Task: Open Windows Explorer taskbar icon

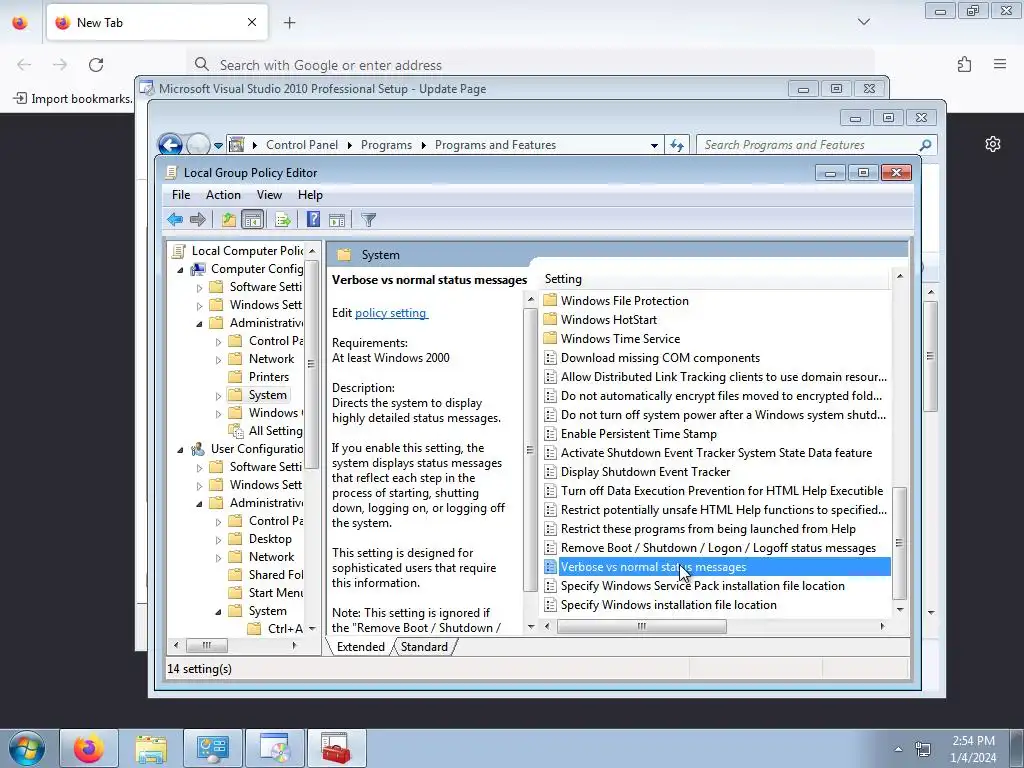Action: coord(151,748)
